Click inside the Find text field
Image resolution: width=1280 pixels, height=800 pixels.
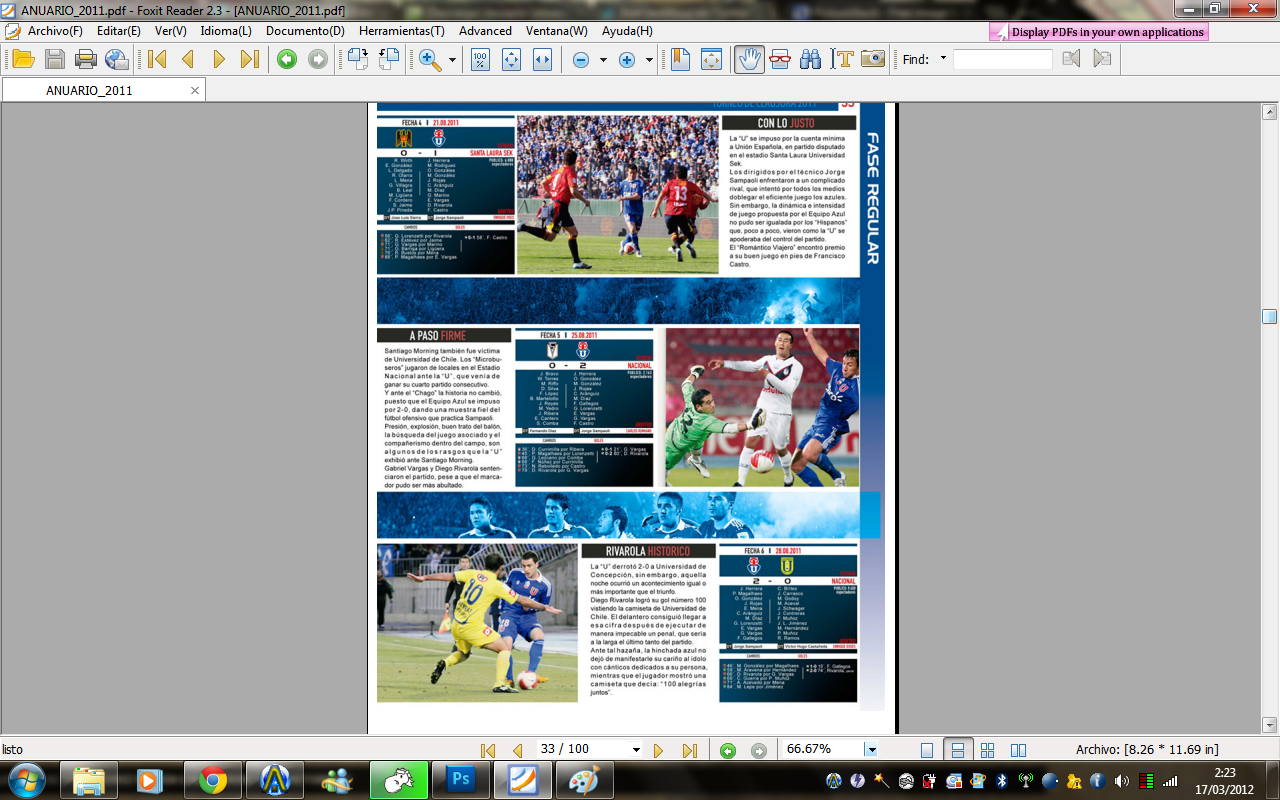point(1003,60)
